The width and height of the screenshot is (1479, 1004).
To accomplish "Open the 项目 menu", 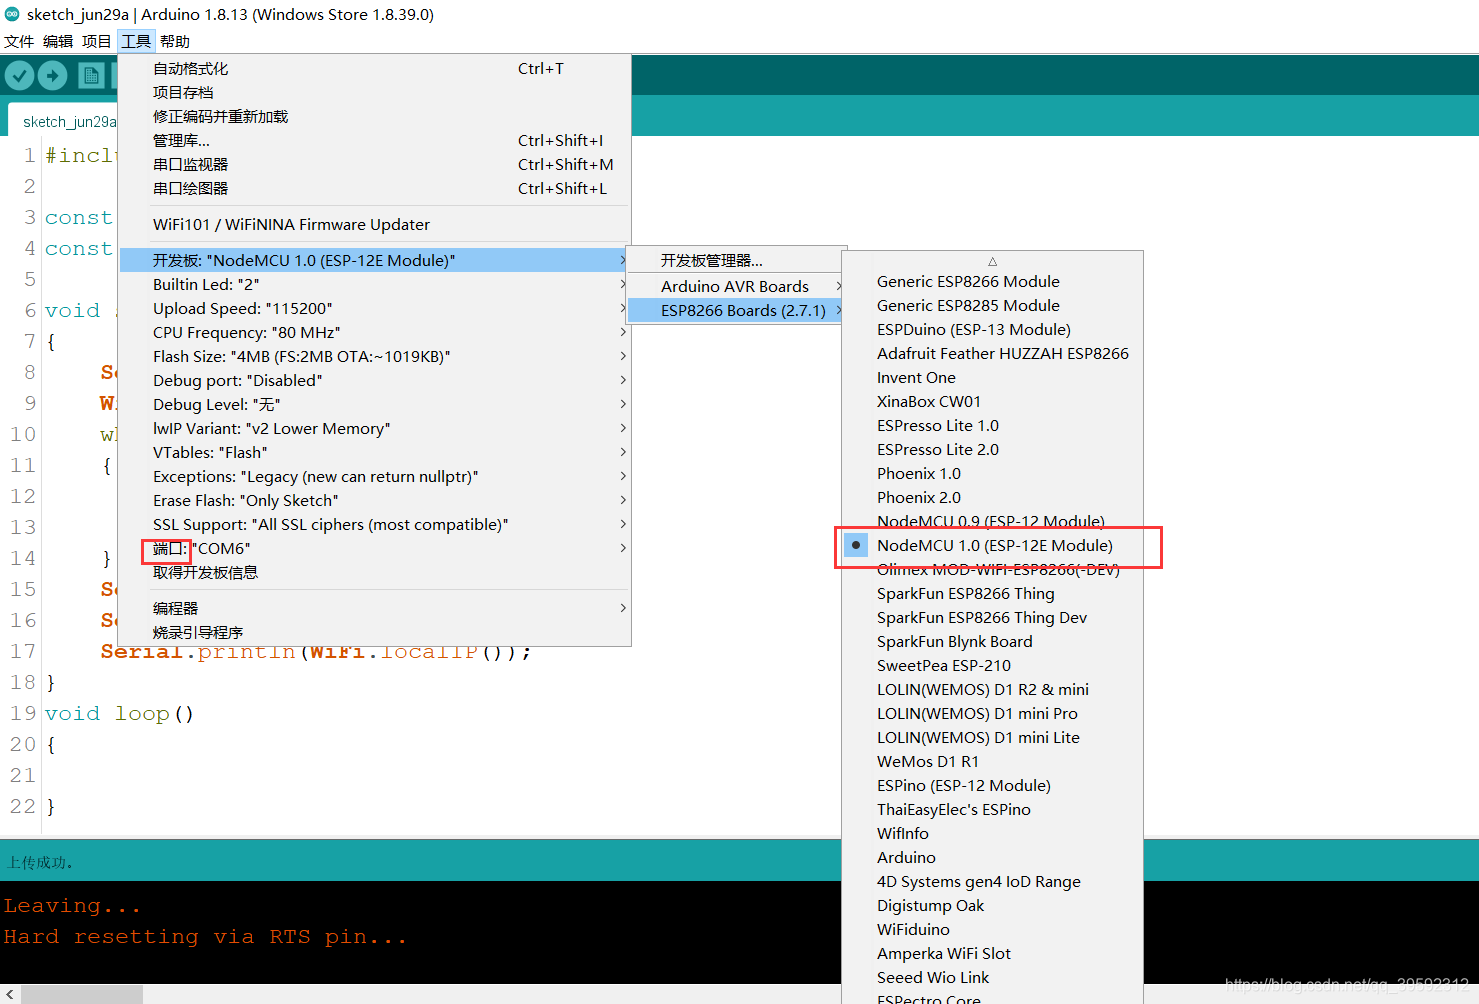I will point(97,41).
